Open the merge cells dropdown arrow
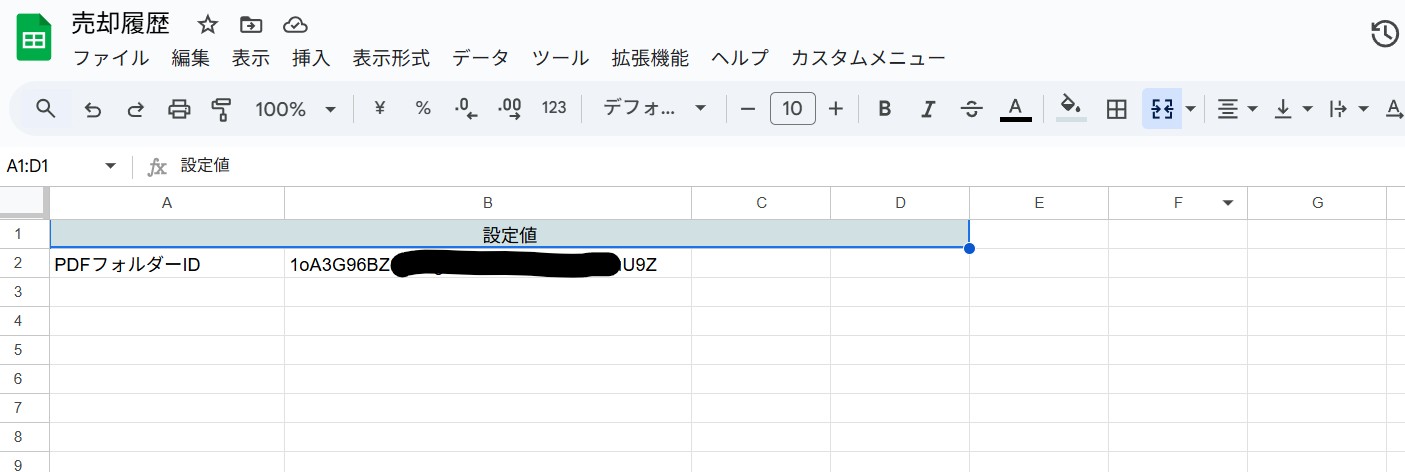1405x472 pixels. tap(1190, 109)
